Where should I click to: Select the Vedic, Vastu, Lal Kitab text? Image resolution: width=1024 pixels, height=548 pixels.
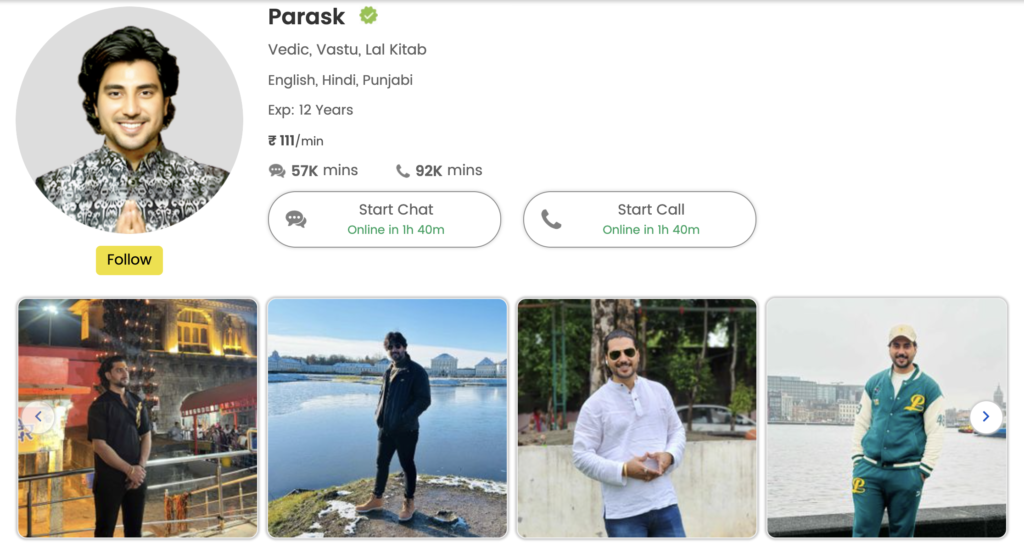click(x=347, y=50)
